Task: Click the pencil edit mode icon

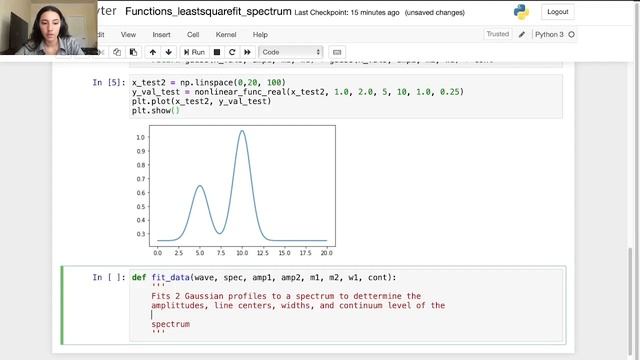Action: pyautogui.click(x=522, y=35)
